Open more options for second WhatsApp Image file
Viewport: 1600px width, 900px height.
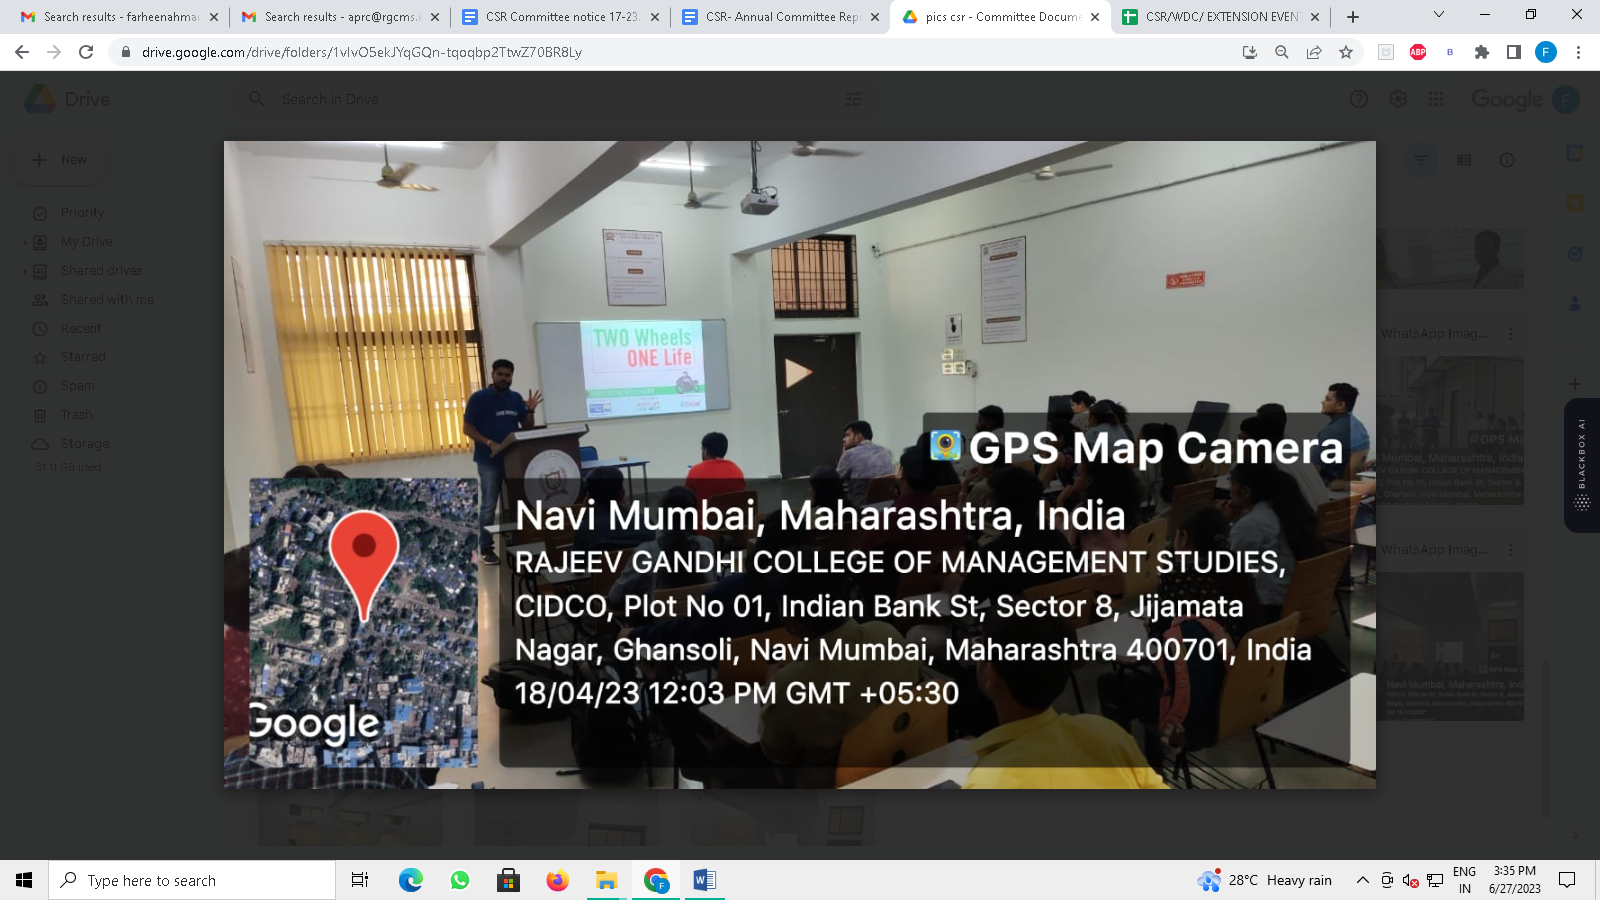pyautogui.click(x=1511, y=550)
